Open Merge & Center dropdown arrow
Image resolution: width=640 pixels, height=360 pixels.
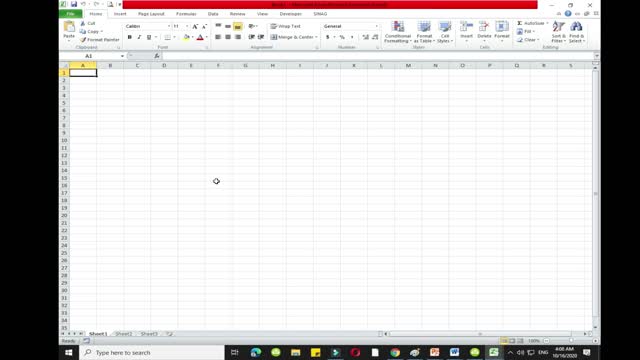[316, 37]
